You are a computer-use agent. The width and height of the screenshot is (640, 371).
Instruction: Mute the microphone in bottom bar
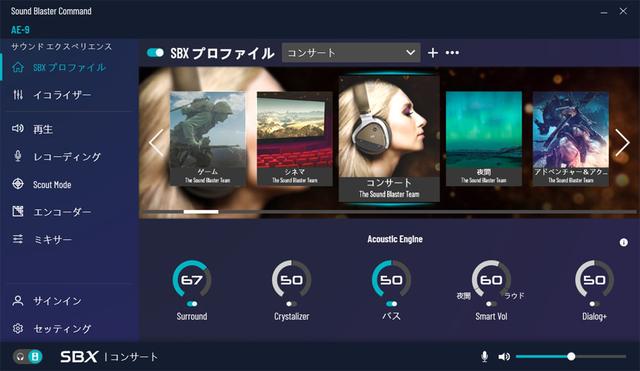pos(484,357)
